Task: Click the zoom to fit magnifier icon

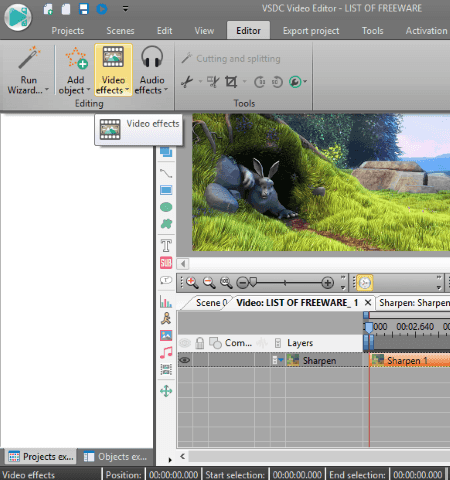Action: [226, 283]
